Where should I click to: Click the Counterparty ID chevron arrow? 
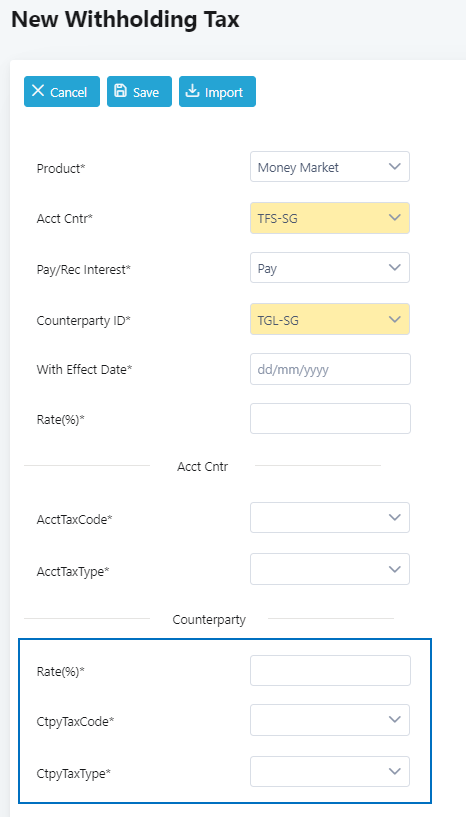coord(395,319)
